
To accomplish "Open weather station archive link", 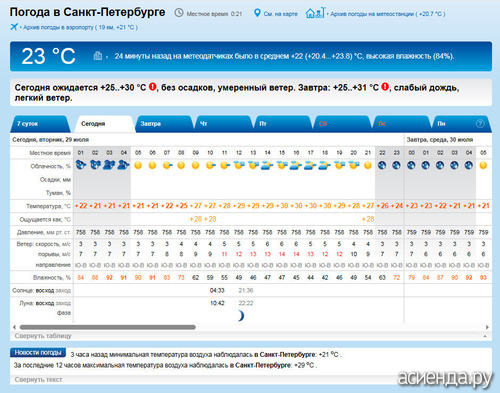I will tap(388, 14).
